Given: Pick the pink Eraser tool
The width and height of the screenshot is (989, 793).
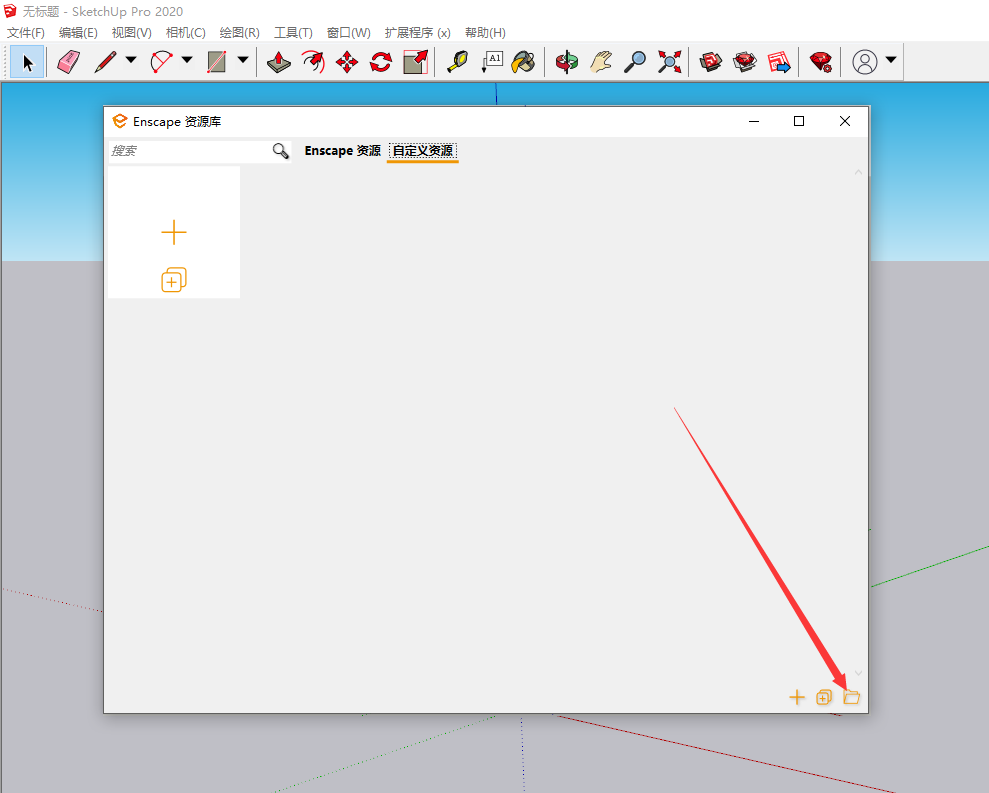Looking at the screenshot, I should [68, 62].
